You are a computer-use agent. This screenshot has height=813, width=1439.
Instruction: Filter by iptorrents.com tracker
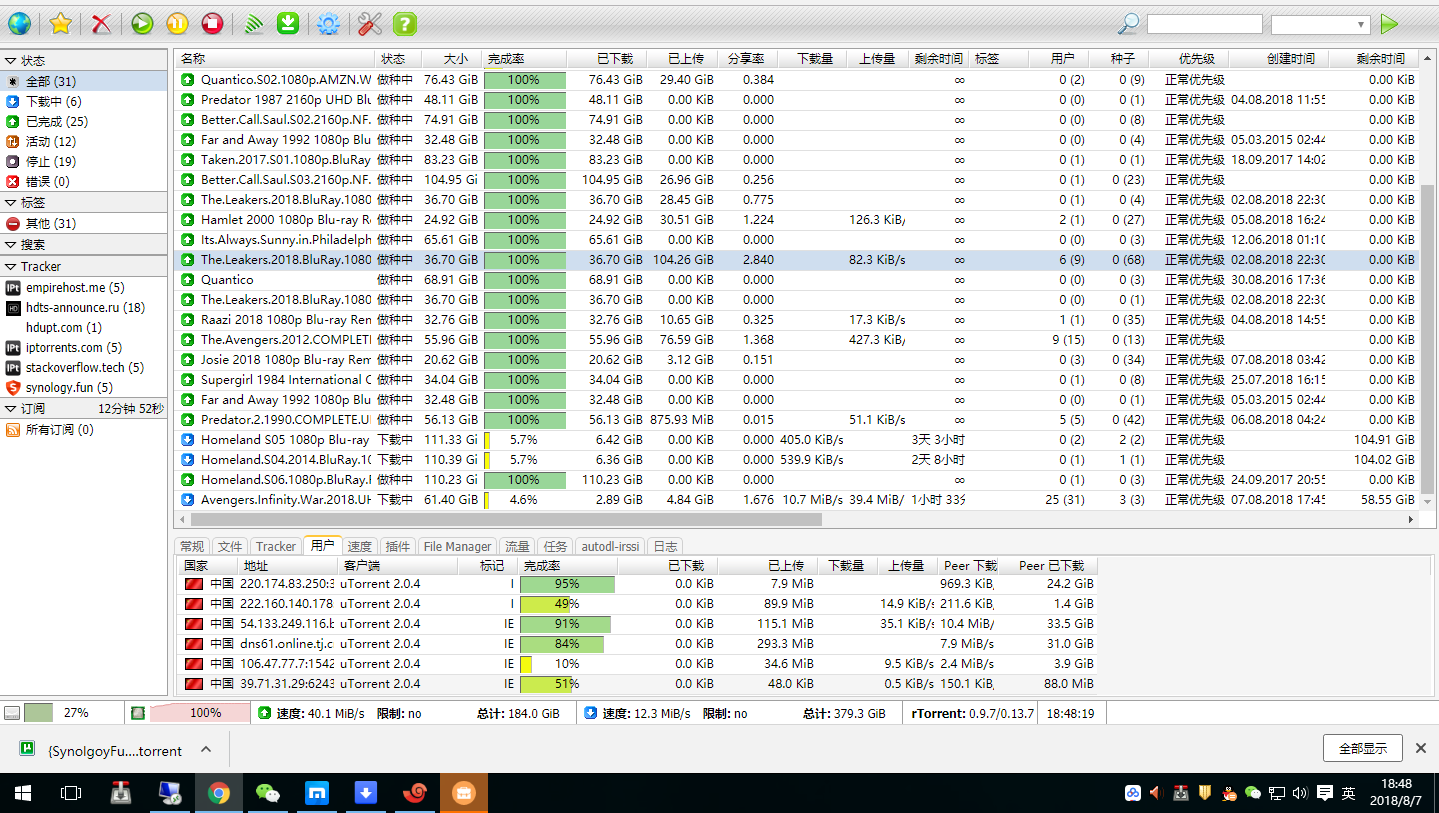[84, 347]
